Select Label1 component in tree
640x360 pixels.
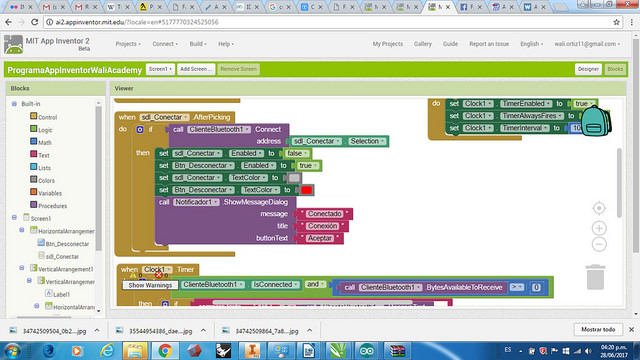point(58,294)
